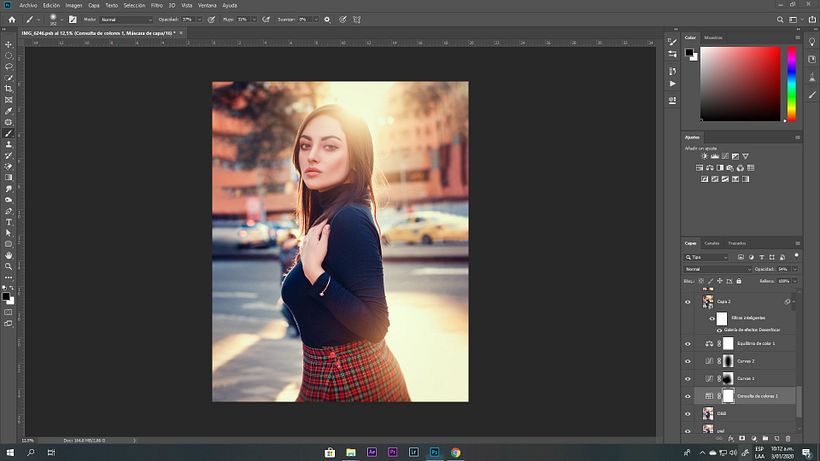
Task: Hide the Equilibrio de color 1 layer
Action: pos(688,344)
